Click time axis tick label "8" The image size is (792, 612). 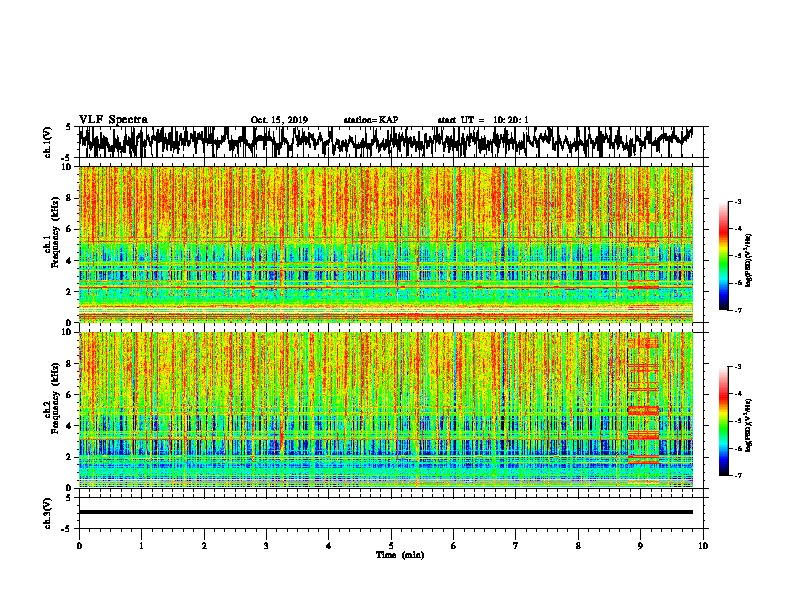pos(578,546)
